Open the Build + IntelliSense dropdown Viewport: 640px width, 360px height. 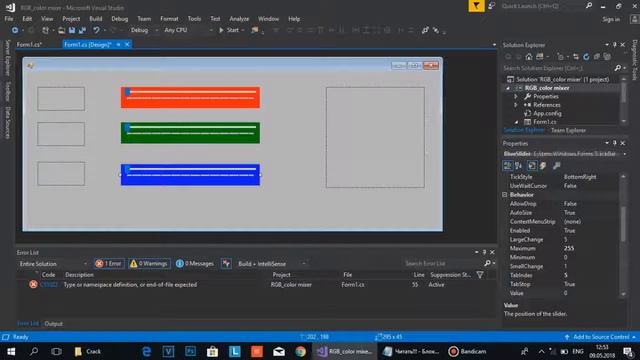[x=271, y=264]
